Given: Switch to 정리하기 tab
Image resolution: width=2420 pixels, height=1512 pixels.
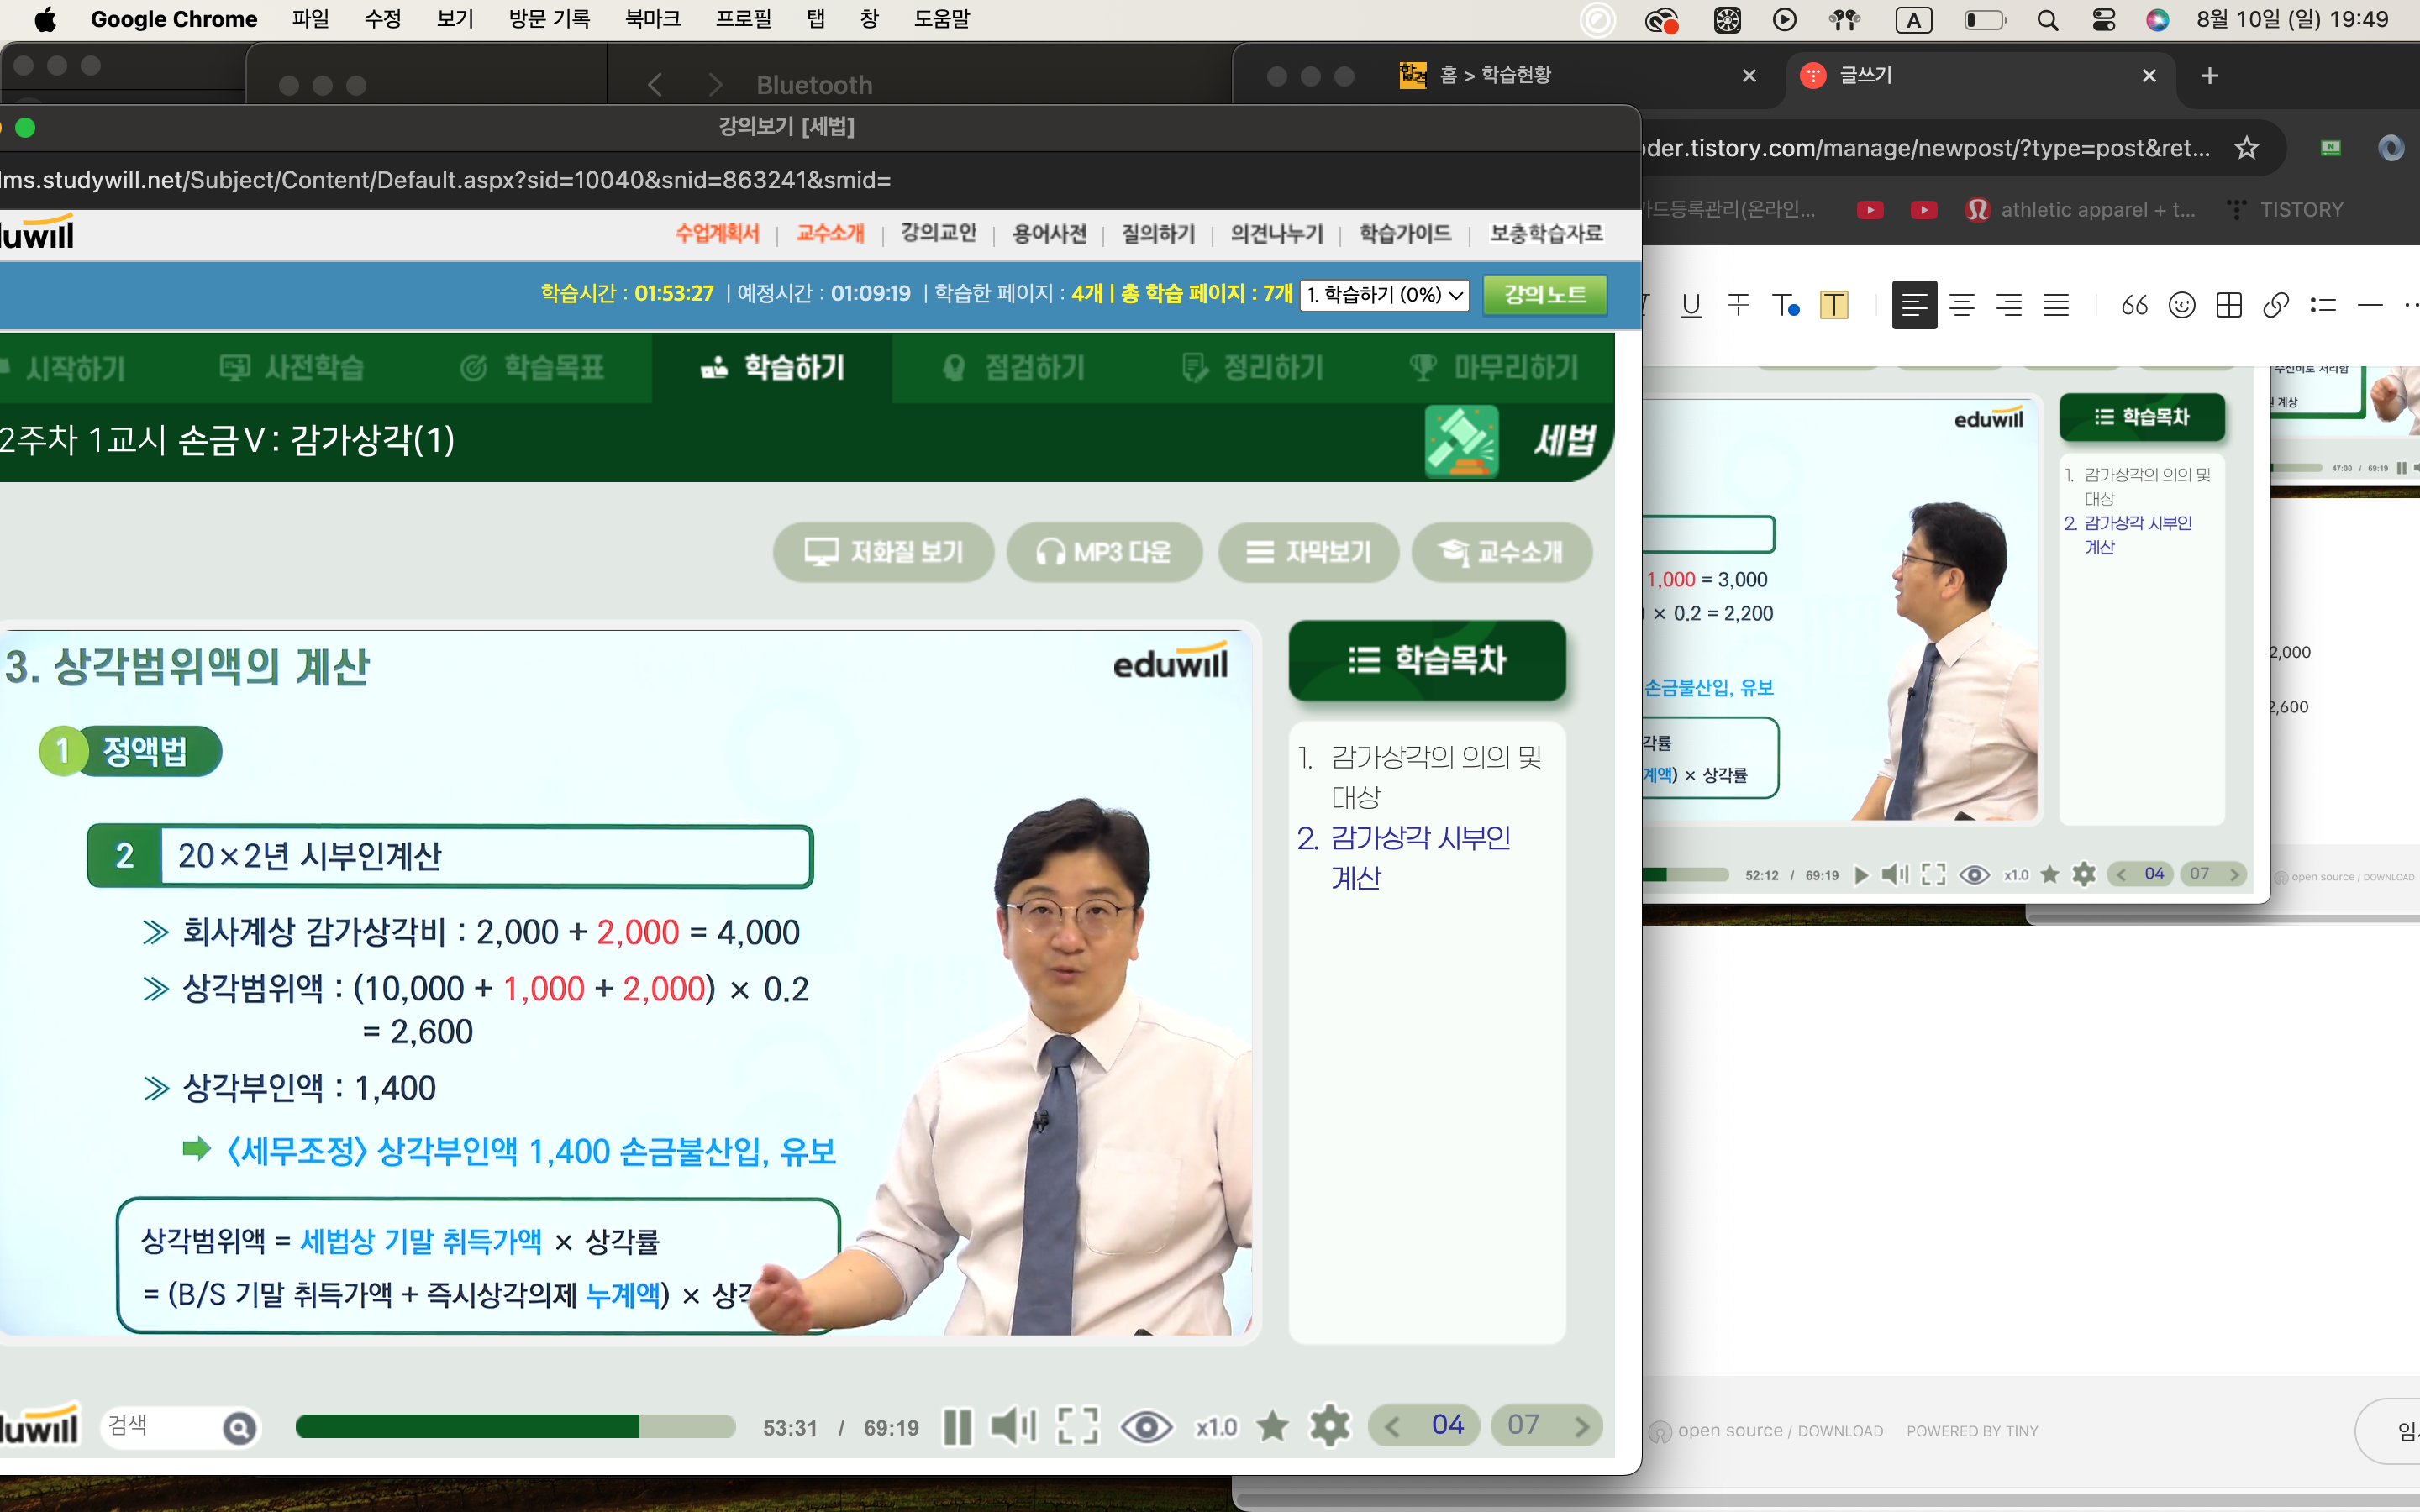Looking at the screenshot, I should pos(1252,368).
